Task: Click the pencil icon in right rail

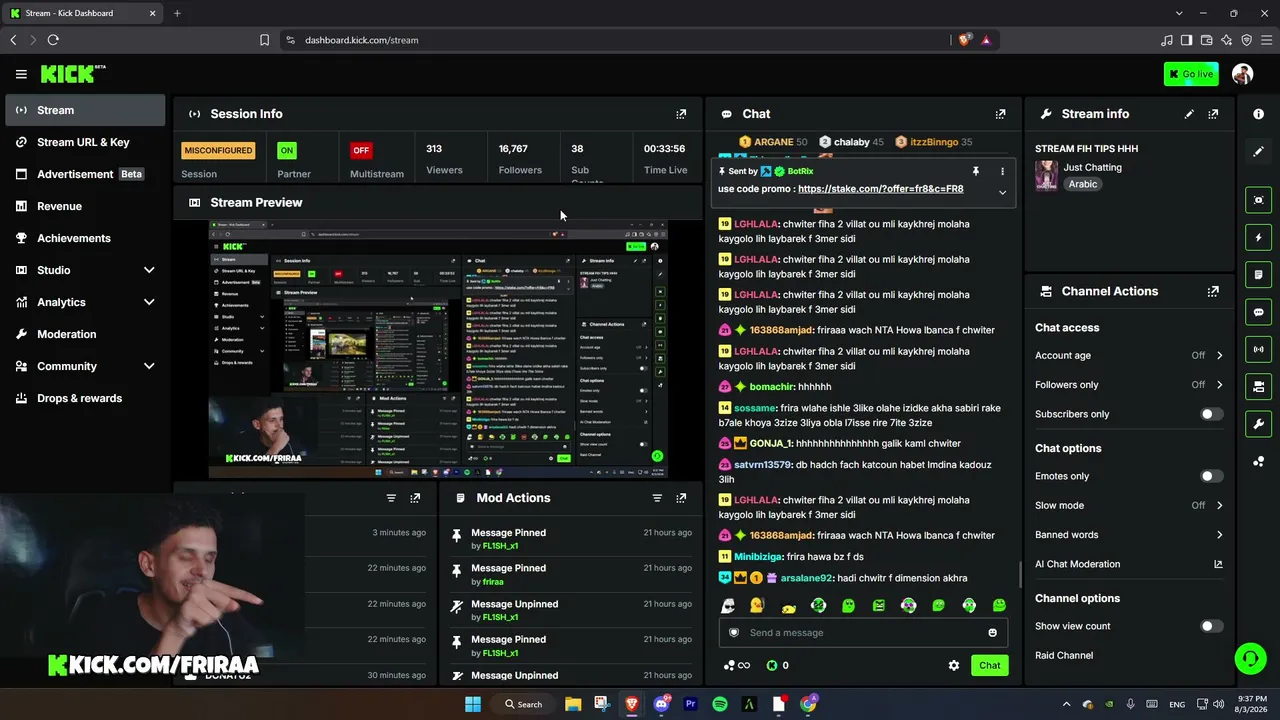Action: tap(1258, 151)
